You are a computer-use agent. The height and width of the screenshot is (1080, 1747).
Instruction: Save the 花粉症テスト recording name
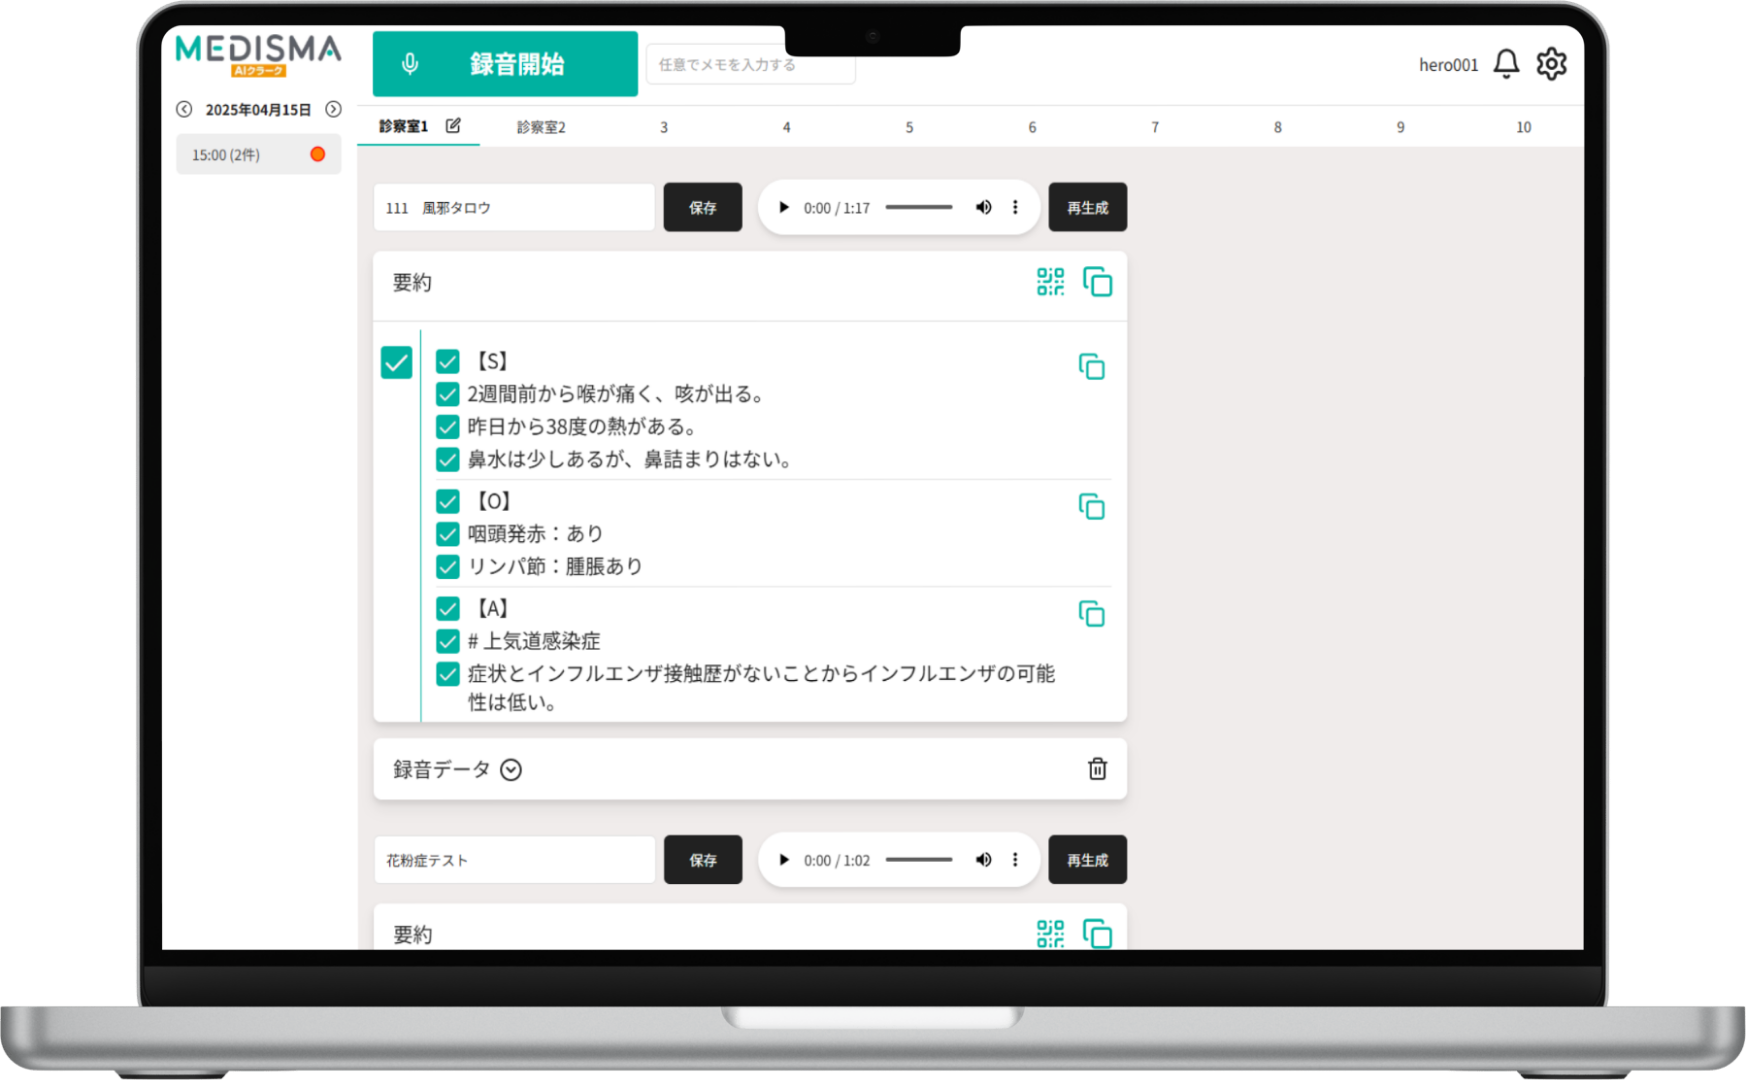[703, 859]
